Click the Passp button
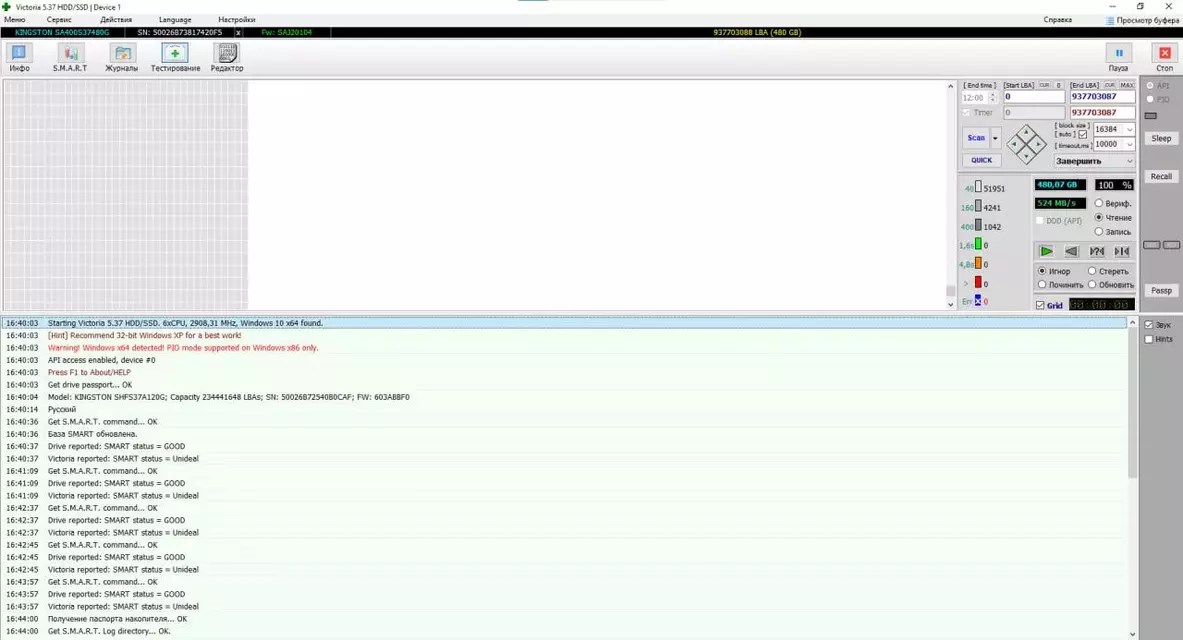Viewport: 1183px width, 640px height. (1160, 291)
